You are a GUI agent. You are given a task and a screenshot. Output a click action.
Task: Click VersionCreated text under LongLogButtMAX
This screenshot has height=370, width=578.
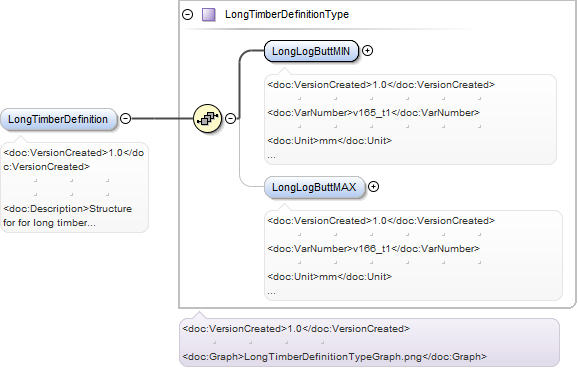tap(381, 221)
